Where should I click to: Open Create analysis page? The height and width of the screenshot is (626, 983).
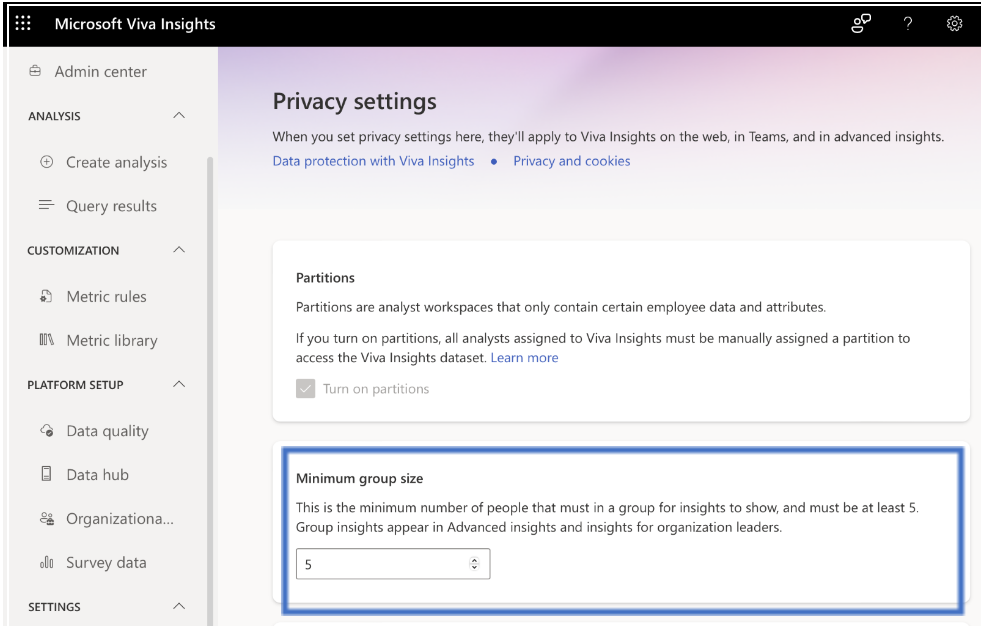(117, 162)
